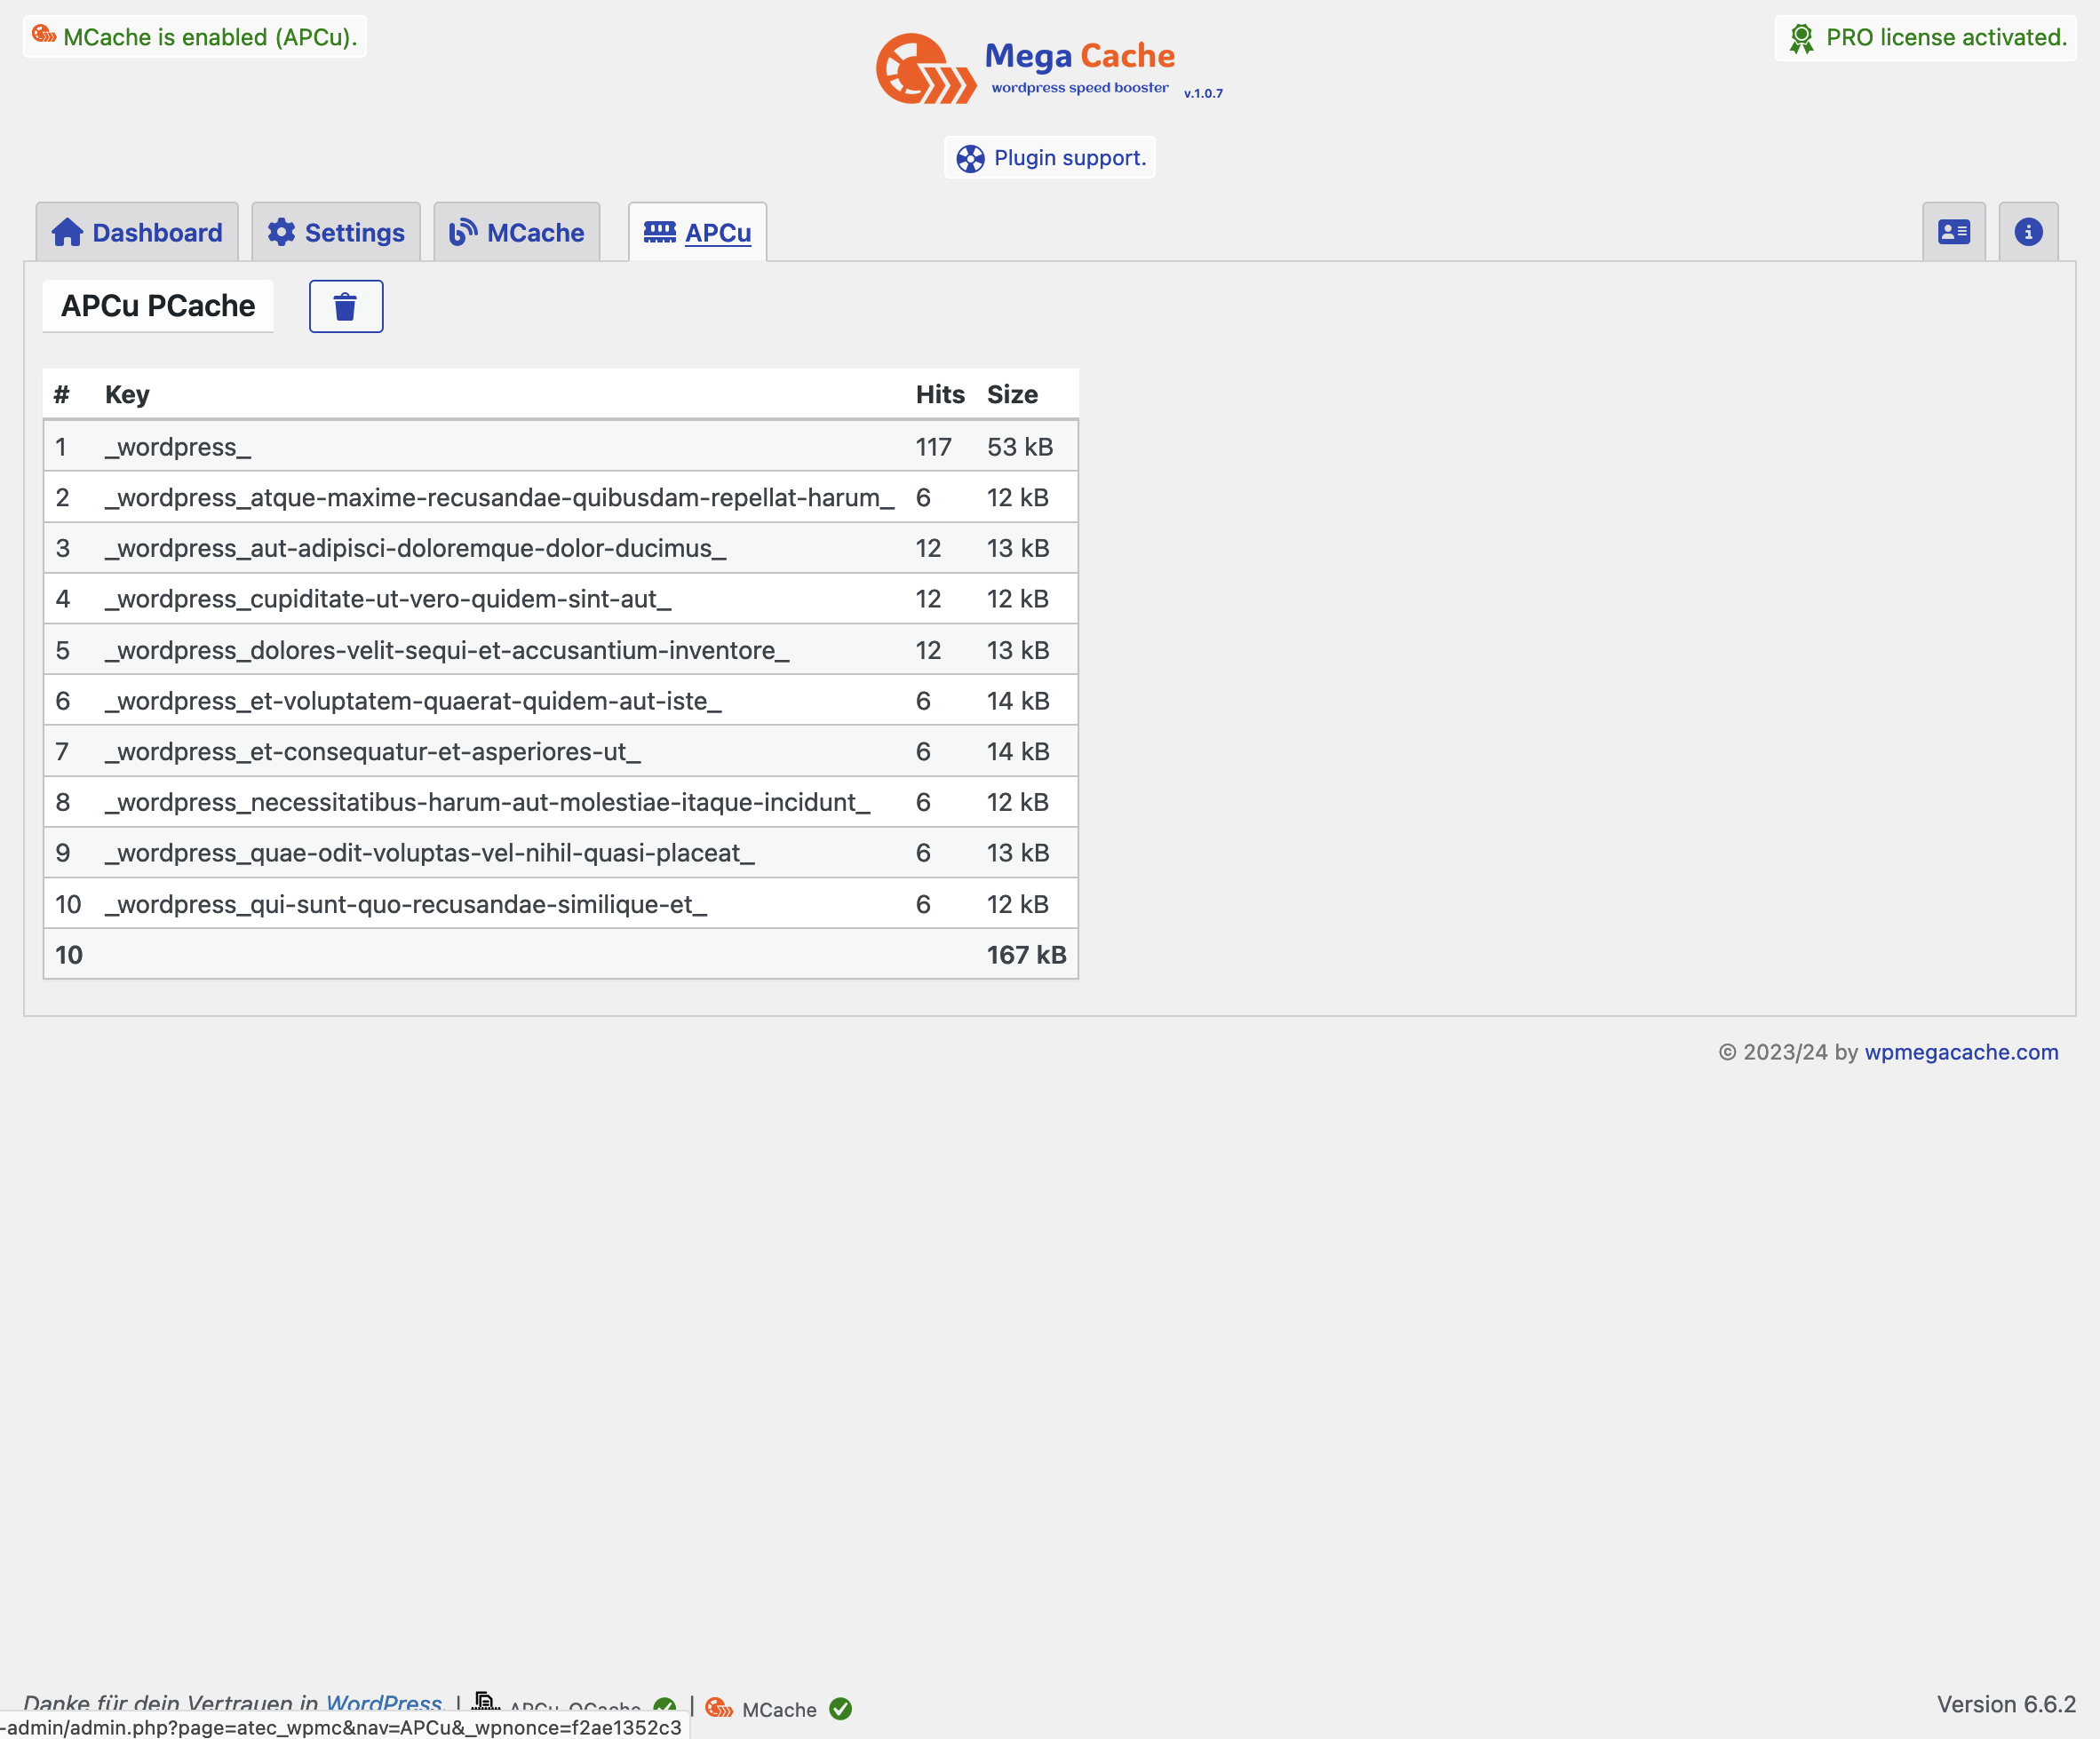Click the _wordpress_ key row

[x=178, y=447]
